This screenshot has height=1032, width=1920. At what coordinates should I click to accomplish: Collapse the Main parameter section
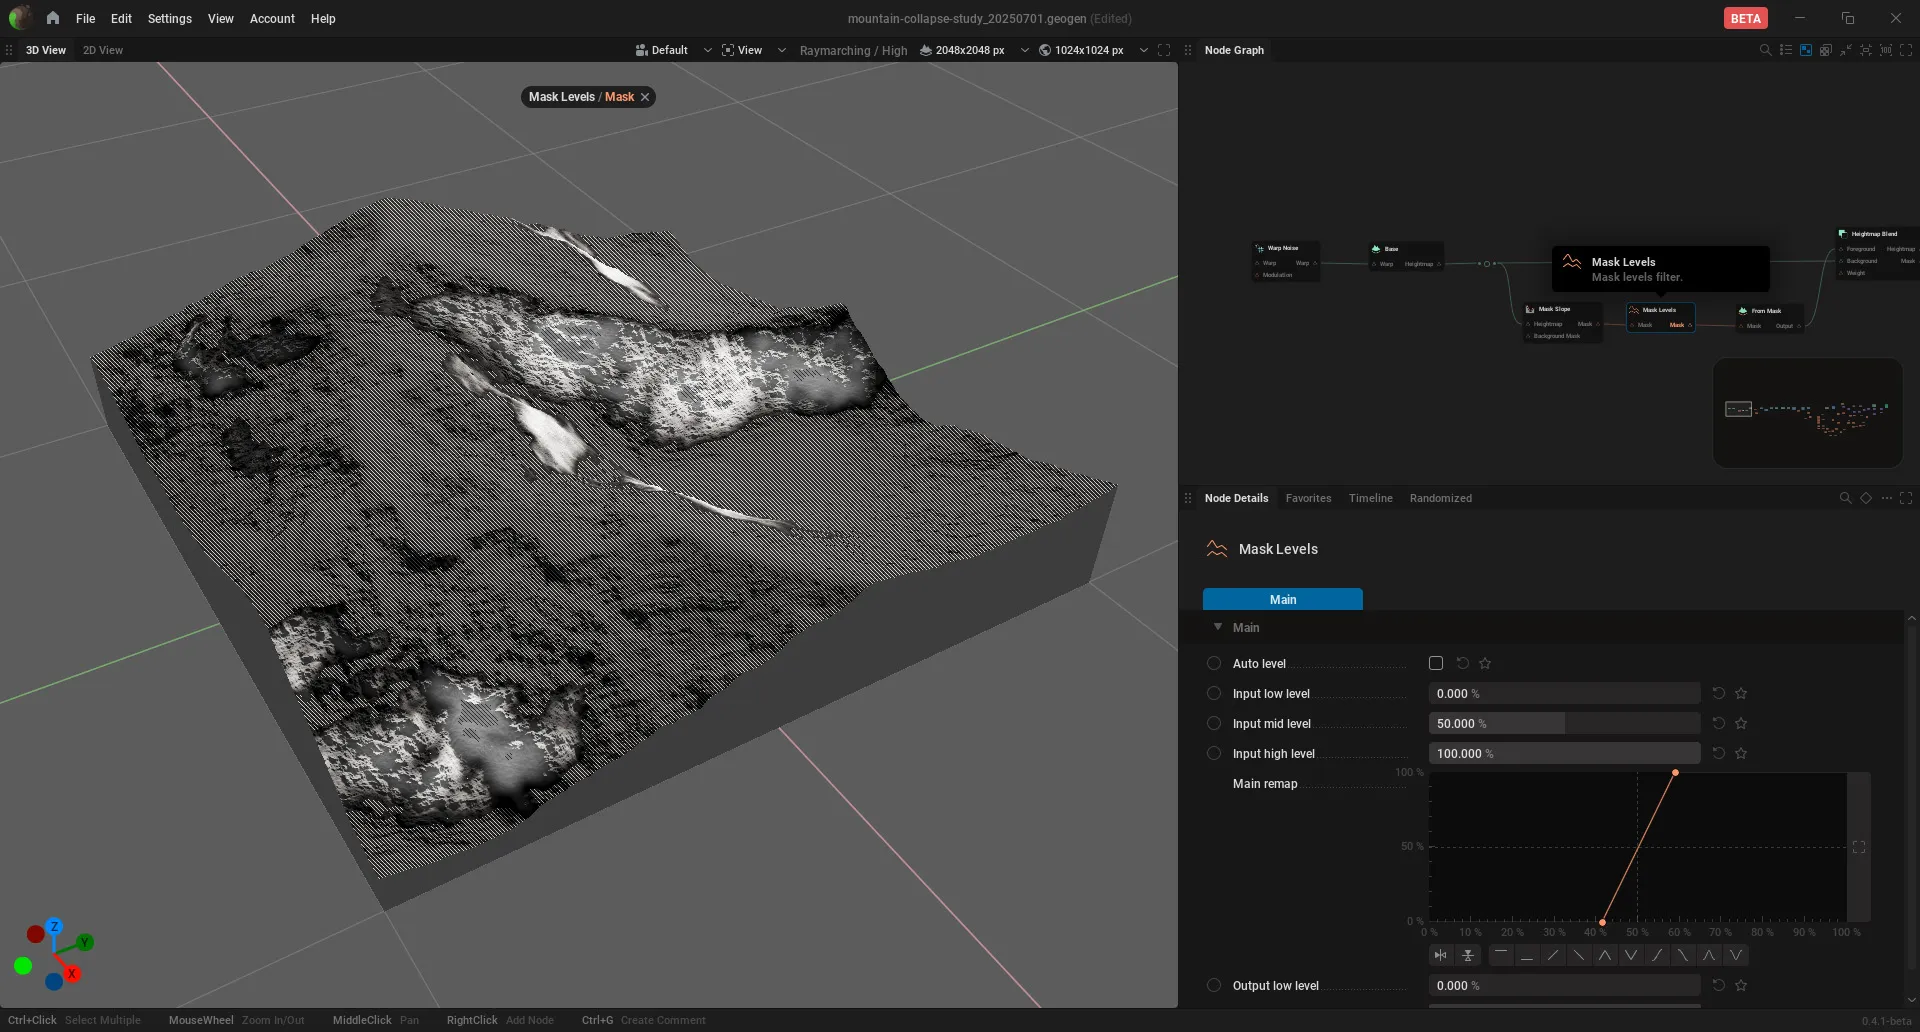pyautogui.click(x=1218, y=627)
